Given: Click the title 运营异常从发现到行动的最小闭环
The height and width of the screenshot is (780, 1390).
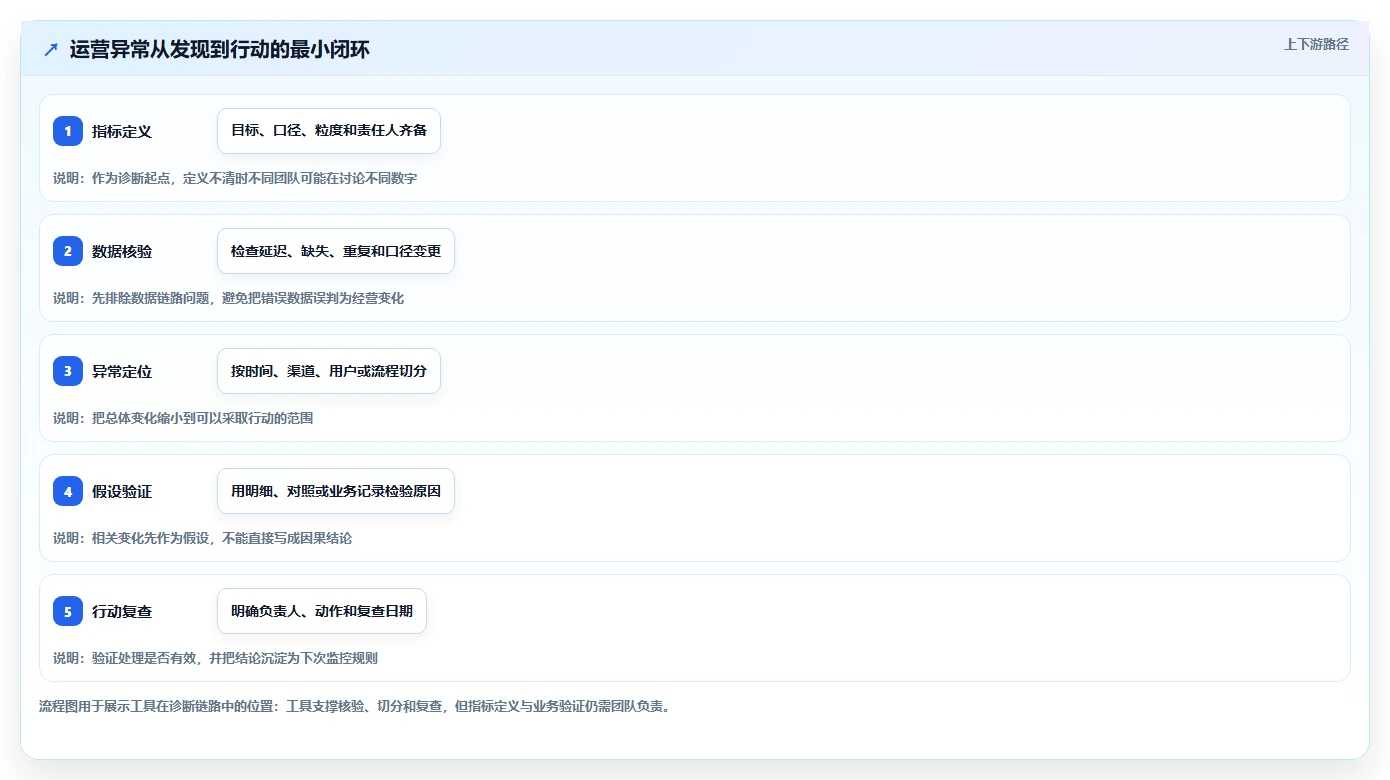Looking at the screenshot, I should 220,49.
